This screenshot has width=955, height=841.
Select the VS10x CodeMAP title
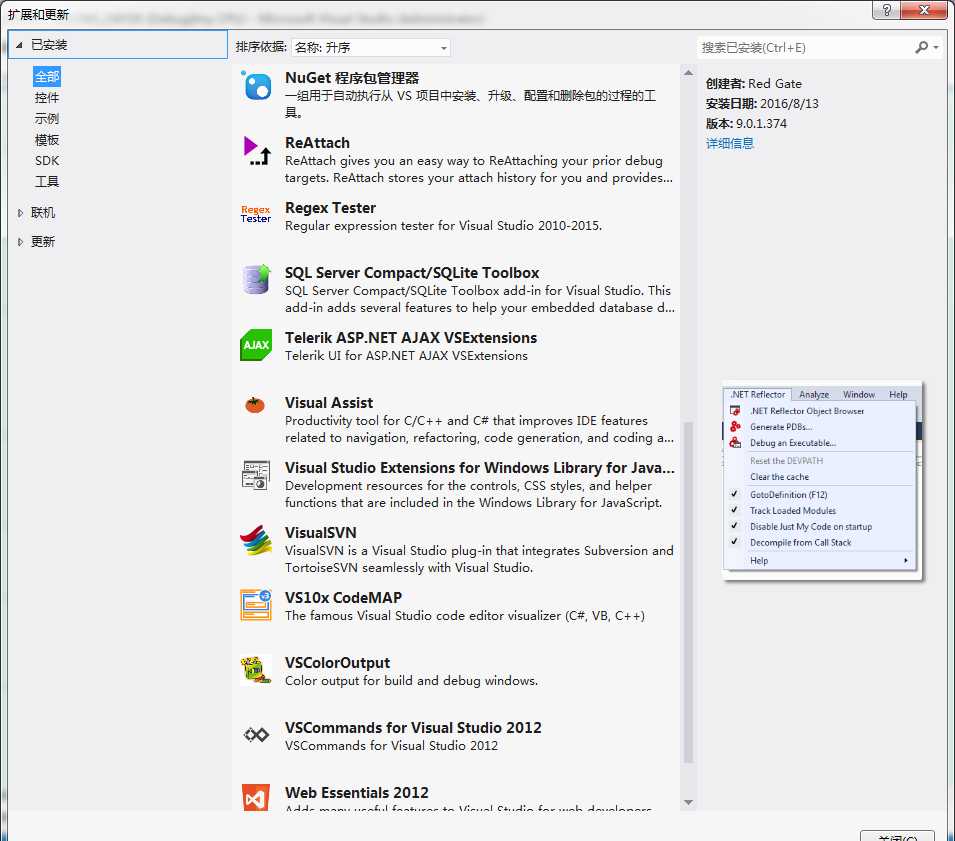[344, 597]
